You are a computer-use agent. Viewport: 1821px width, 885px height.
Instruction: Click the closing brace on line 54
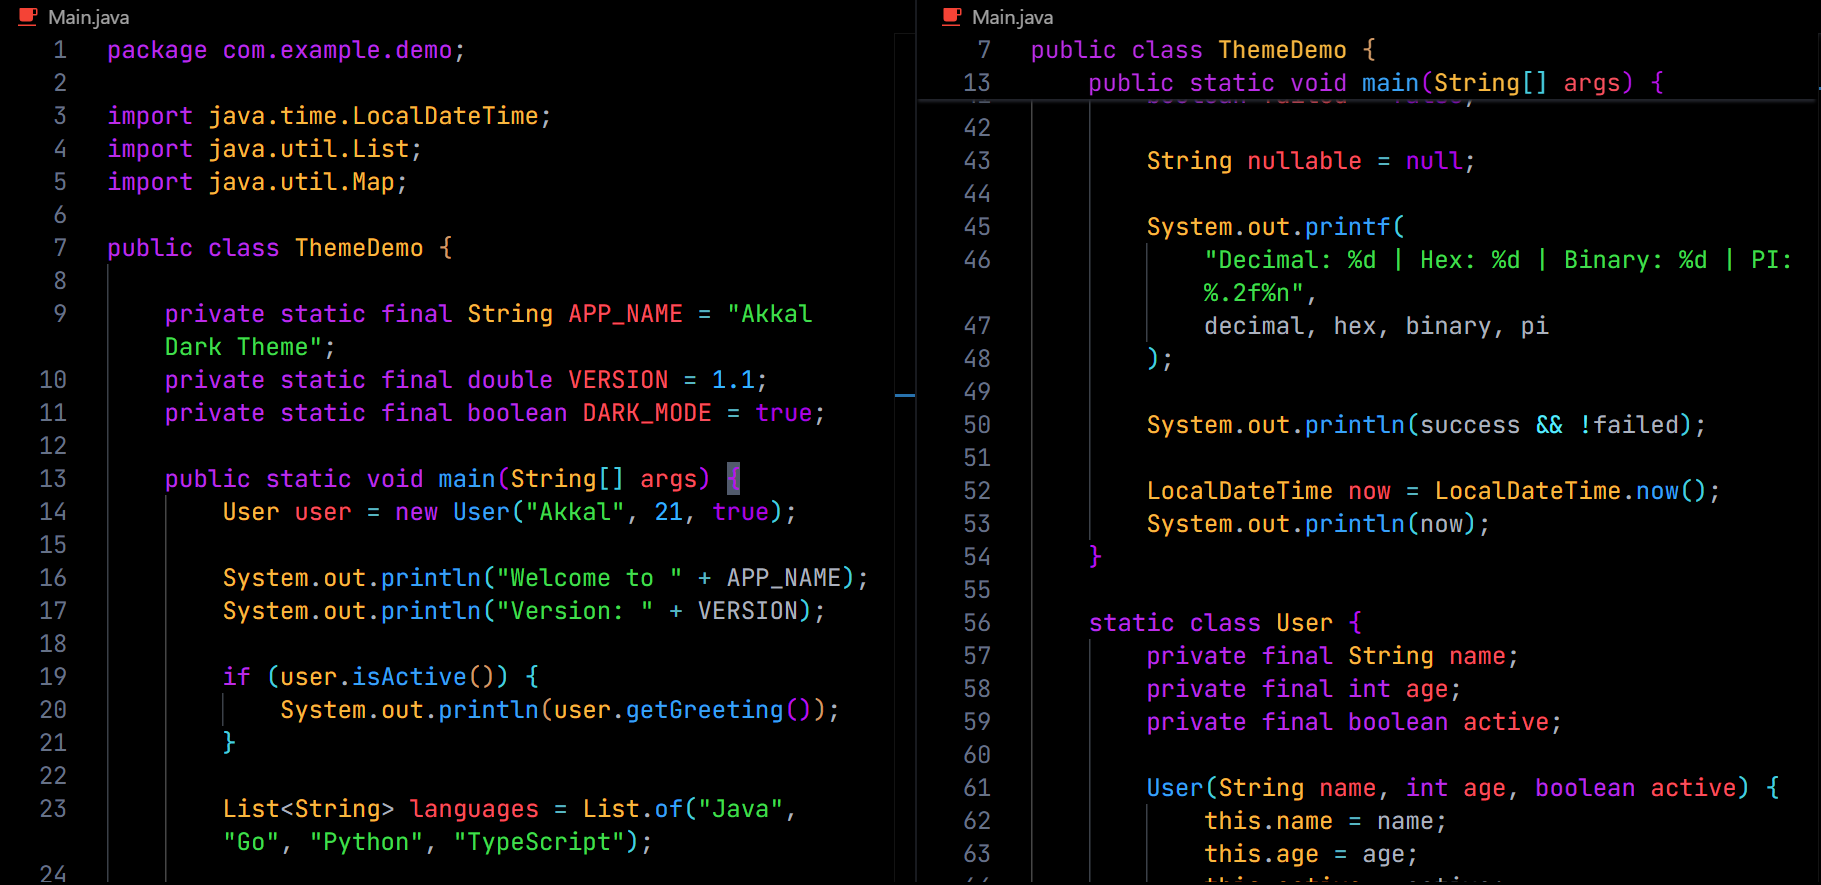tap(1095, 557)
